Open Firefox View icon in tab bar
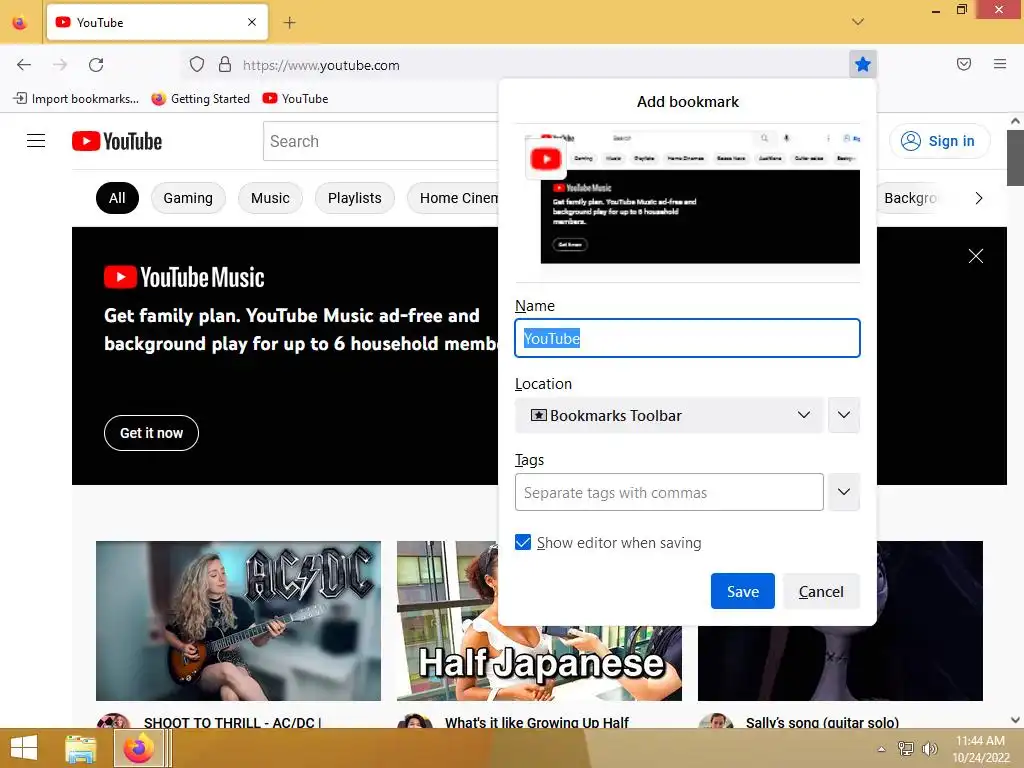The image size is (1024, 768). [x=20, y=22]
